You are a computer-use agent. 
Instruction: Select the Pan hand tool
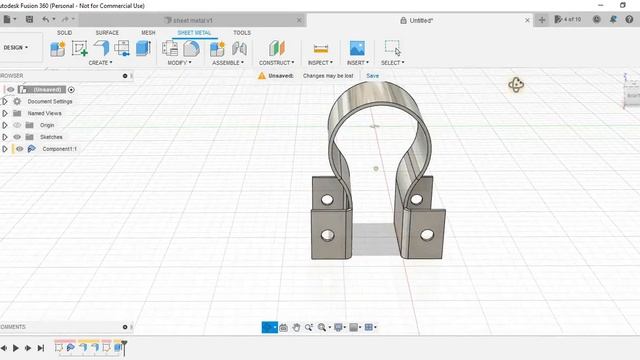tap(296, 327)
